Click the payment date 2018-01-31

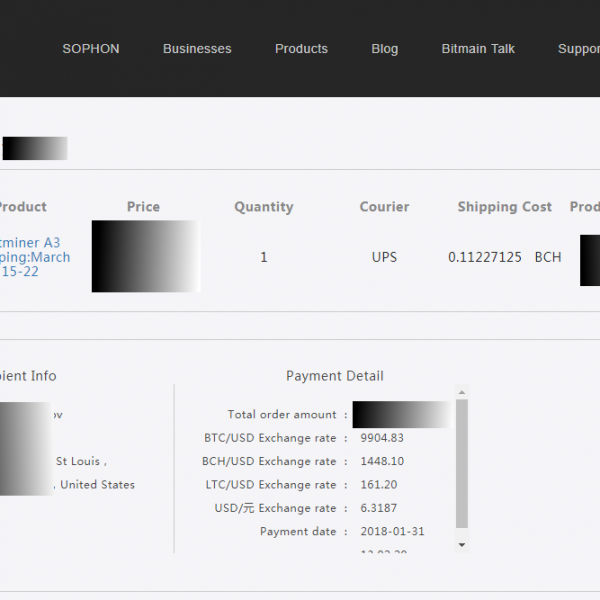tap(392, 531)
